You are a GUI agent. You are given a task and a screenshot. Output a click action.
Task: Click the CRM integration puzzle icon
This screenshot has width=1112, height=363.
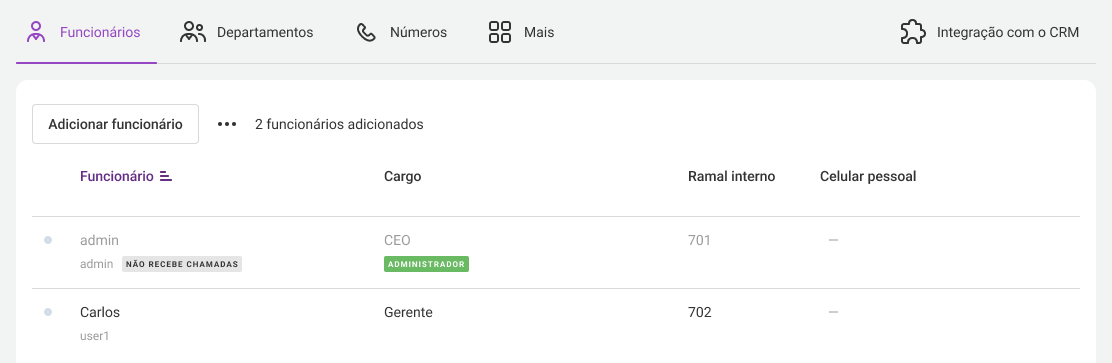(913, 32)
